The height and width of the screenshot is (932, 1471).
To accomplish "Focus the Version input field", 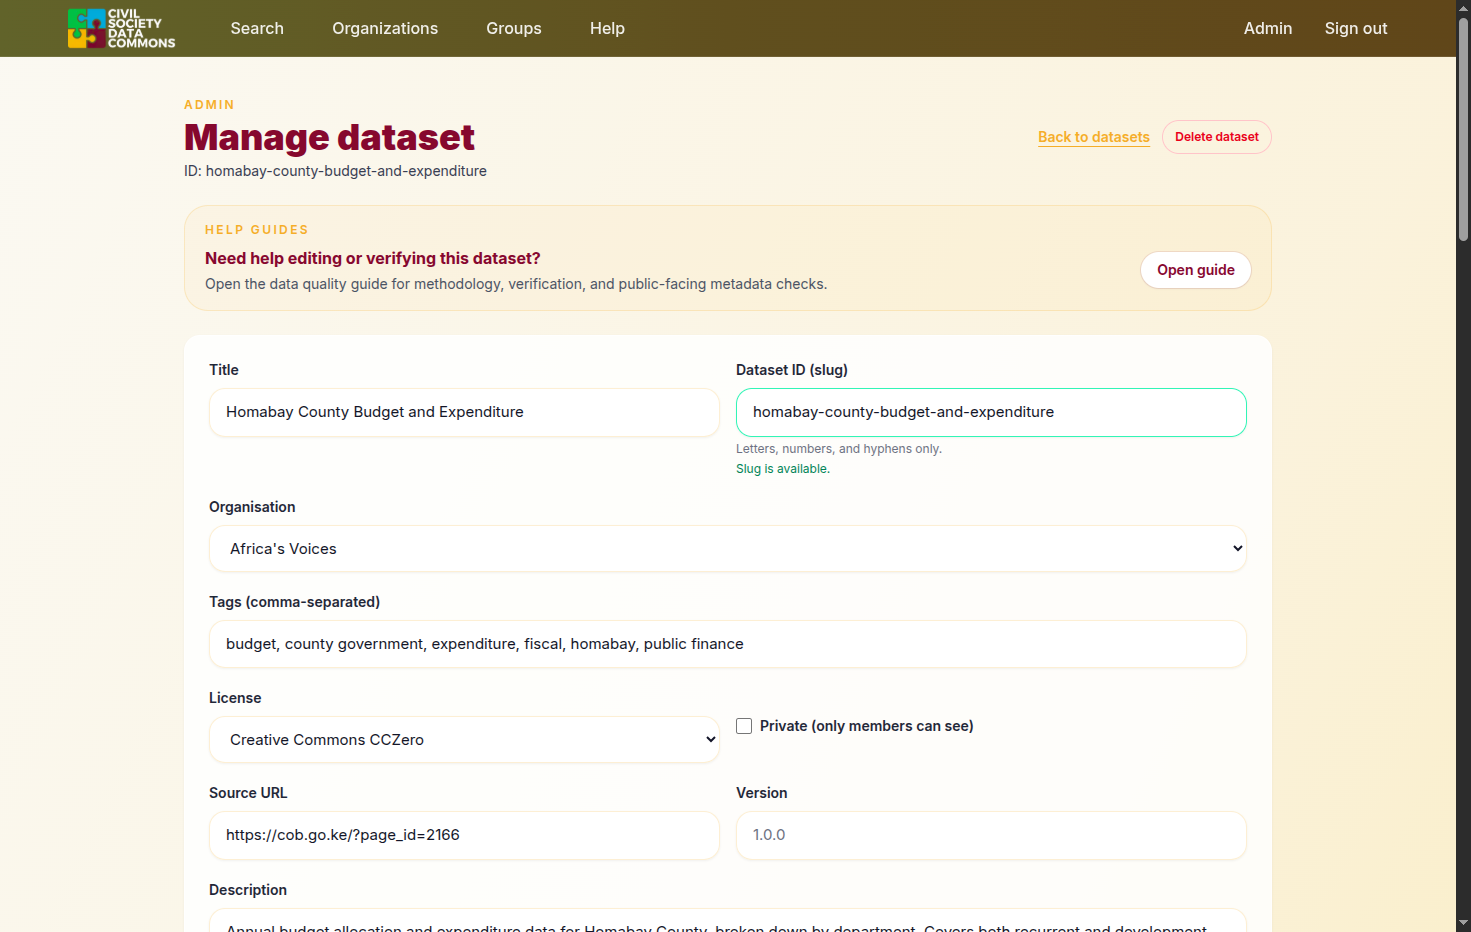I will (991, 835).
